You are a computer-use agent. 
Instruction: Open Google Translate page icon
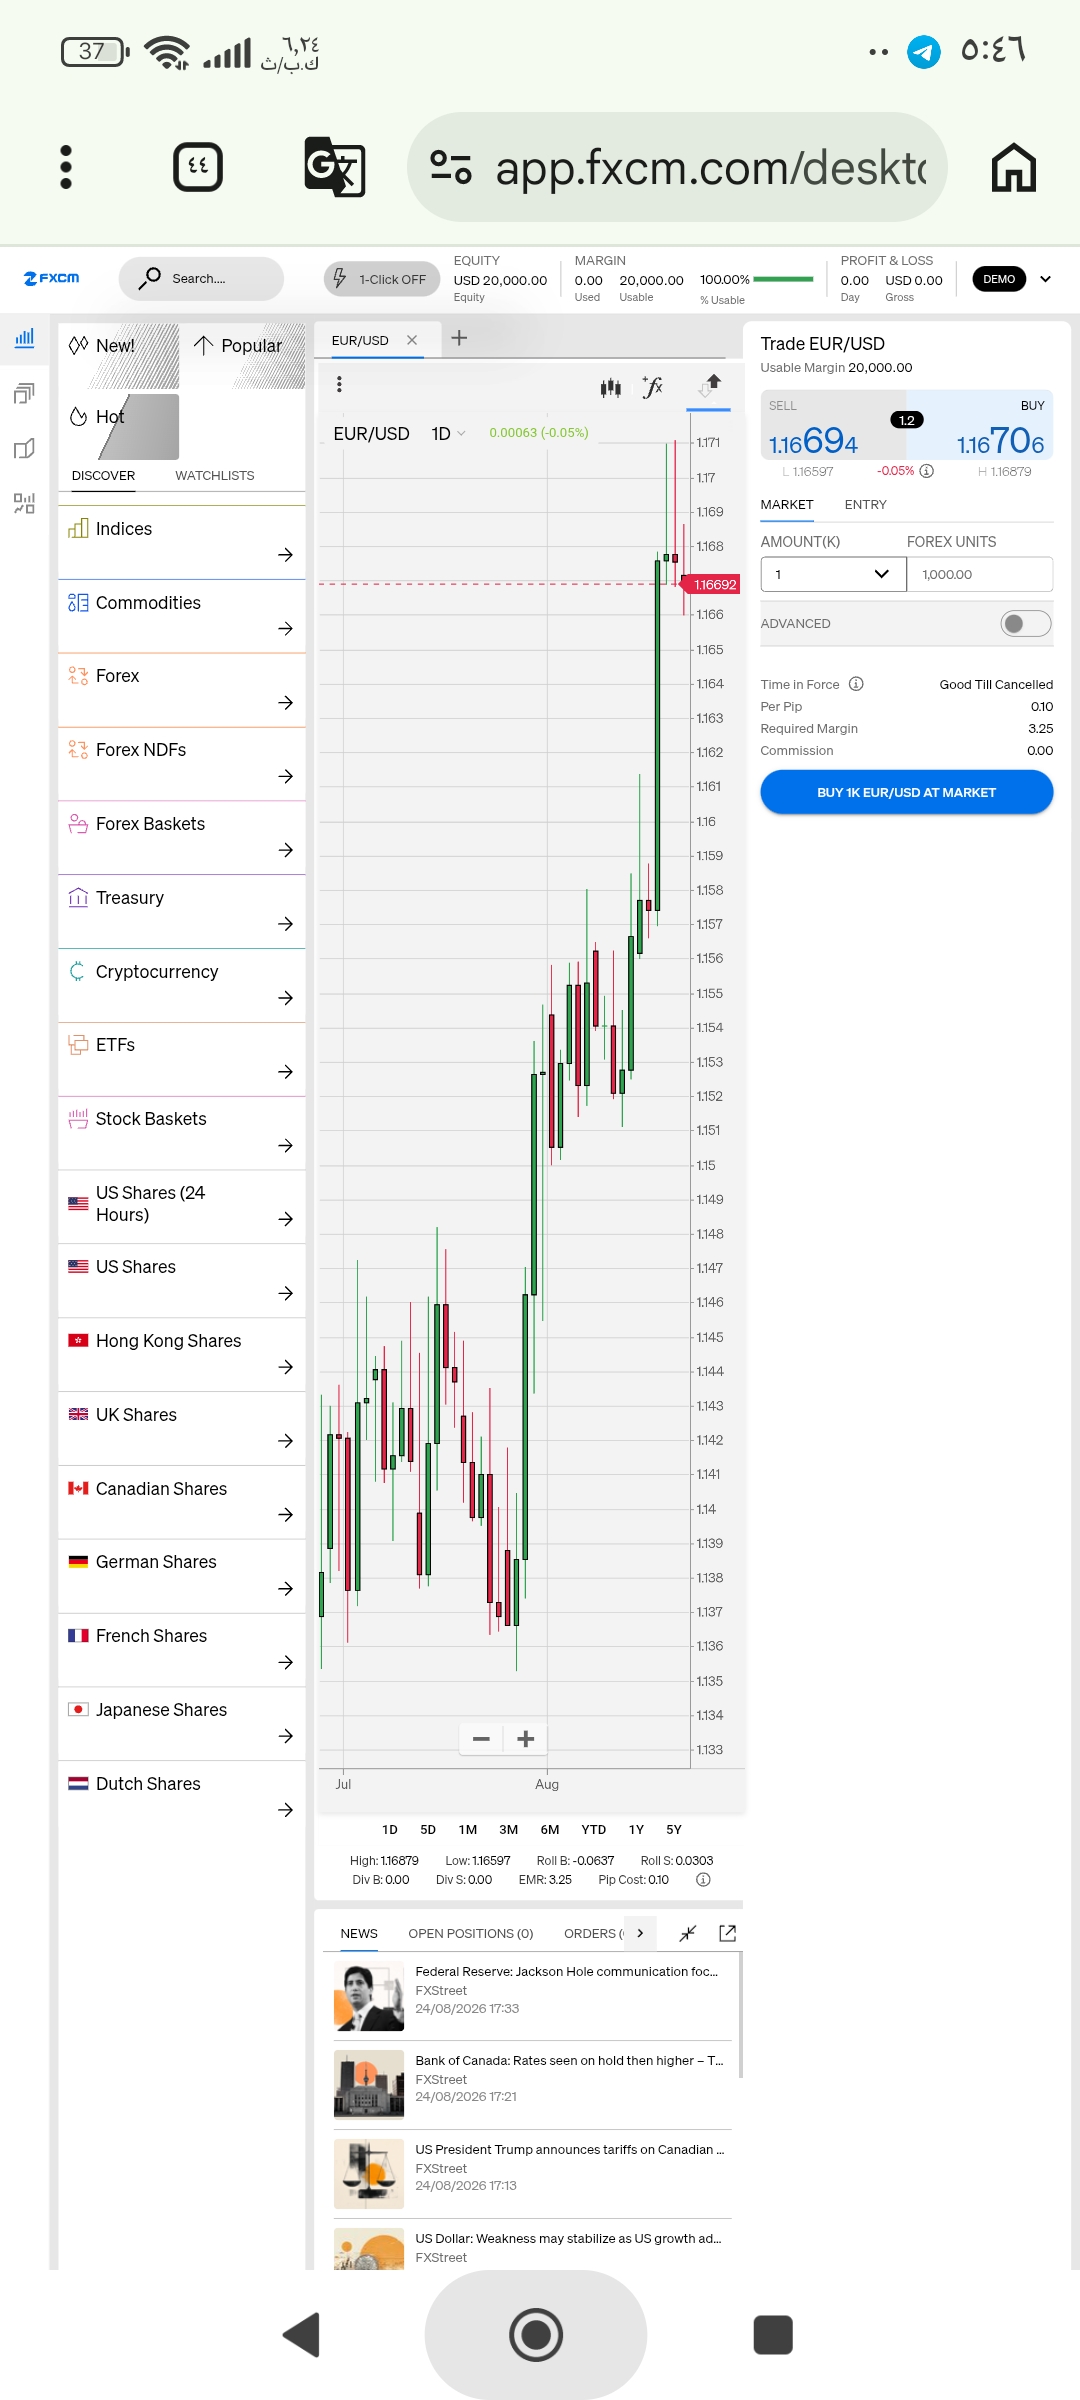(334, 167)
